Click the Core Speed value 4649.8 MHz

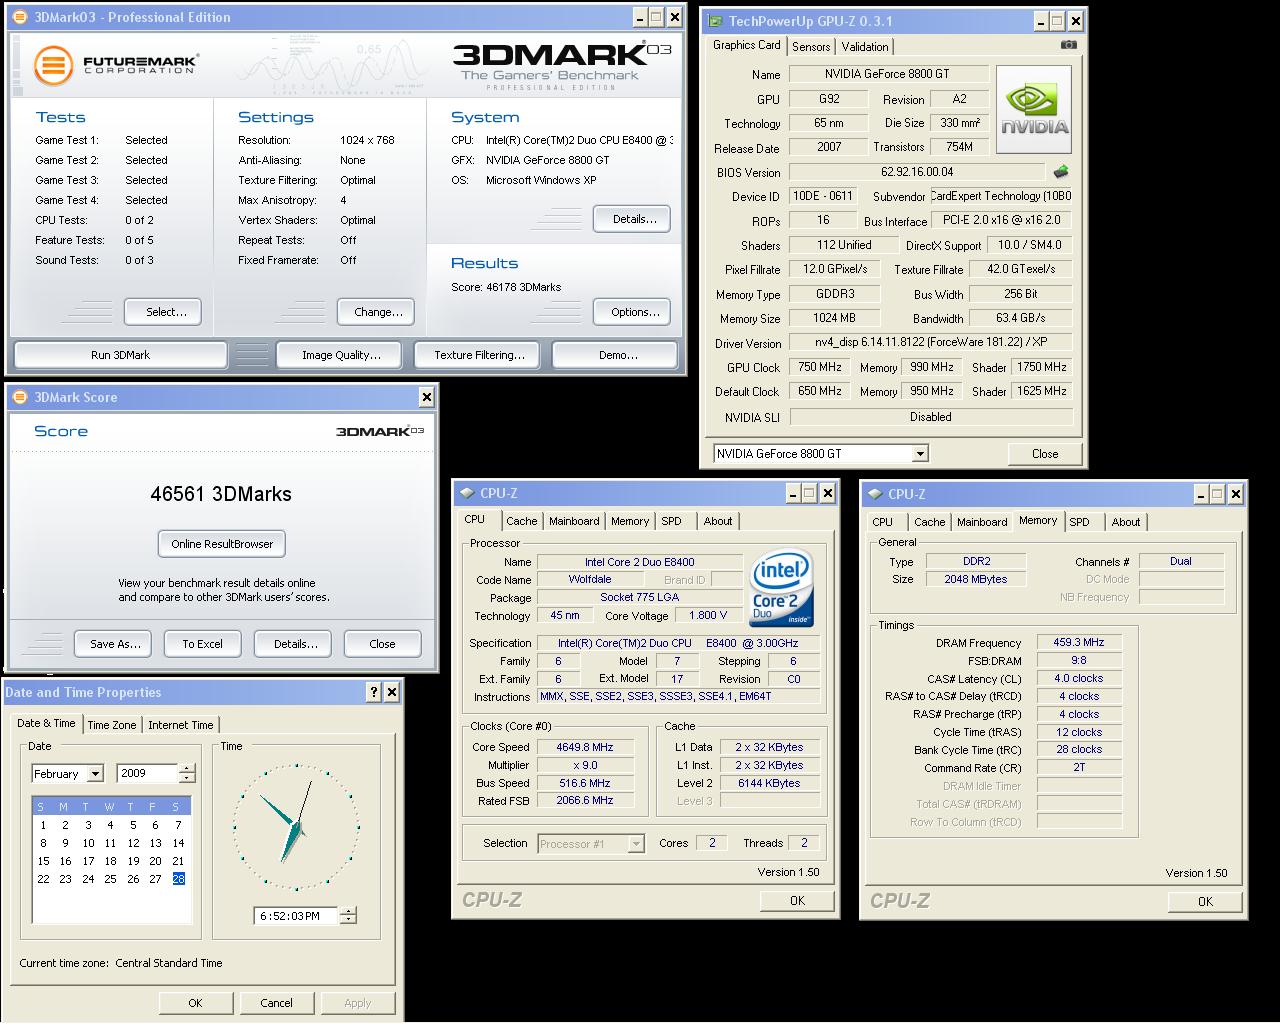click(585, 747)
